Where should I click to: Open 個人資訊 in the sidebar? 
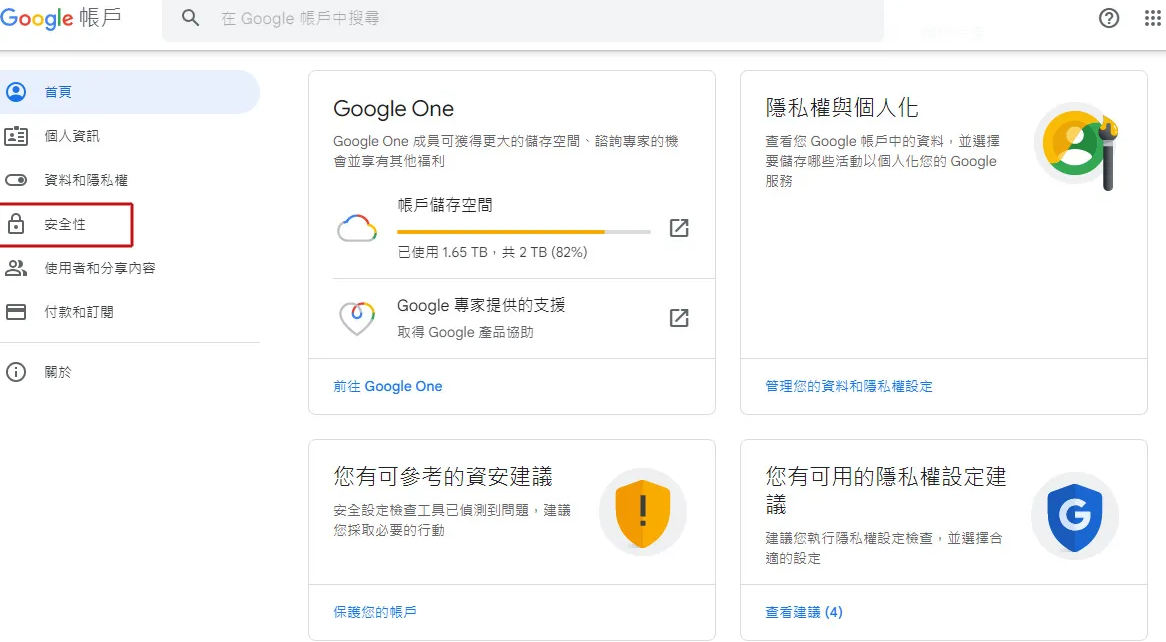click(x=72, y=136)
